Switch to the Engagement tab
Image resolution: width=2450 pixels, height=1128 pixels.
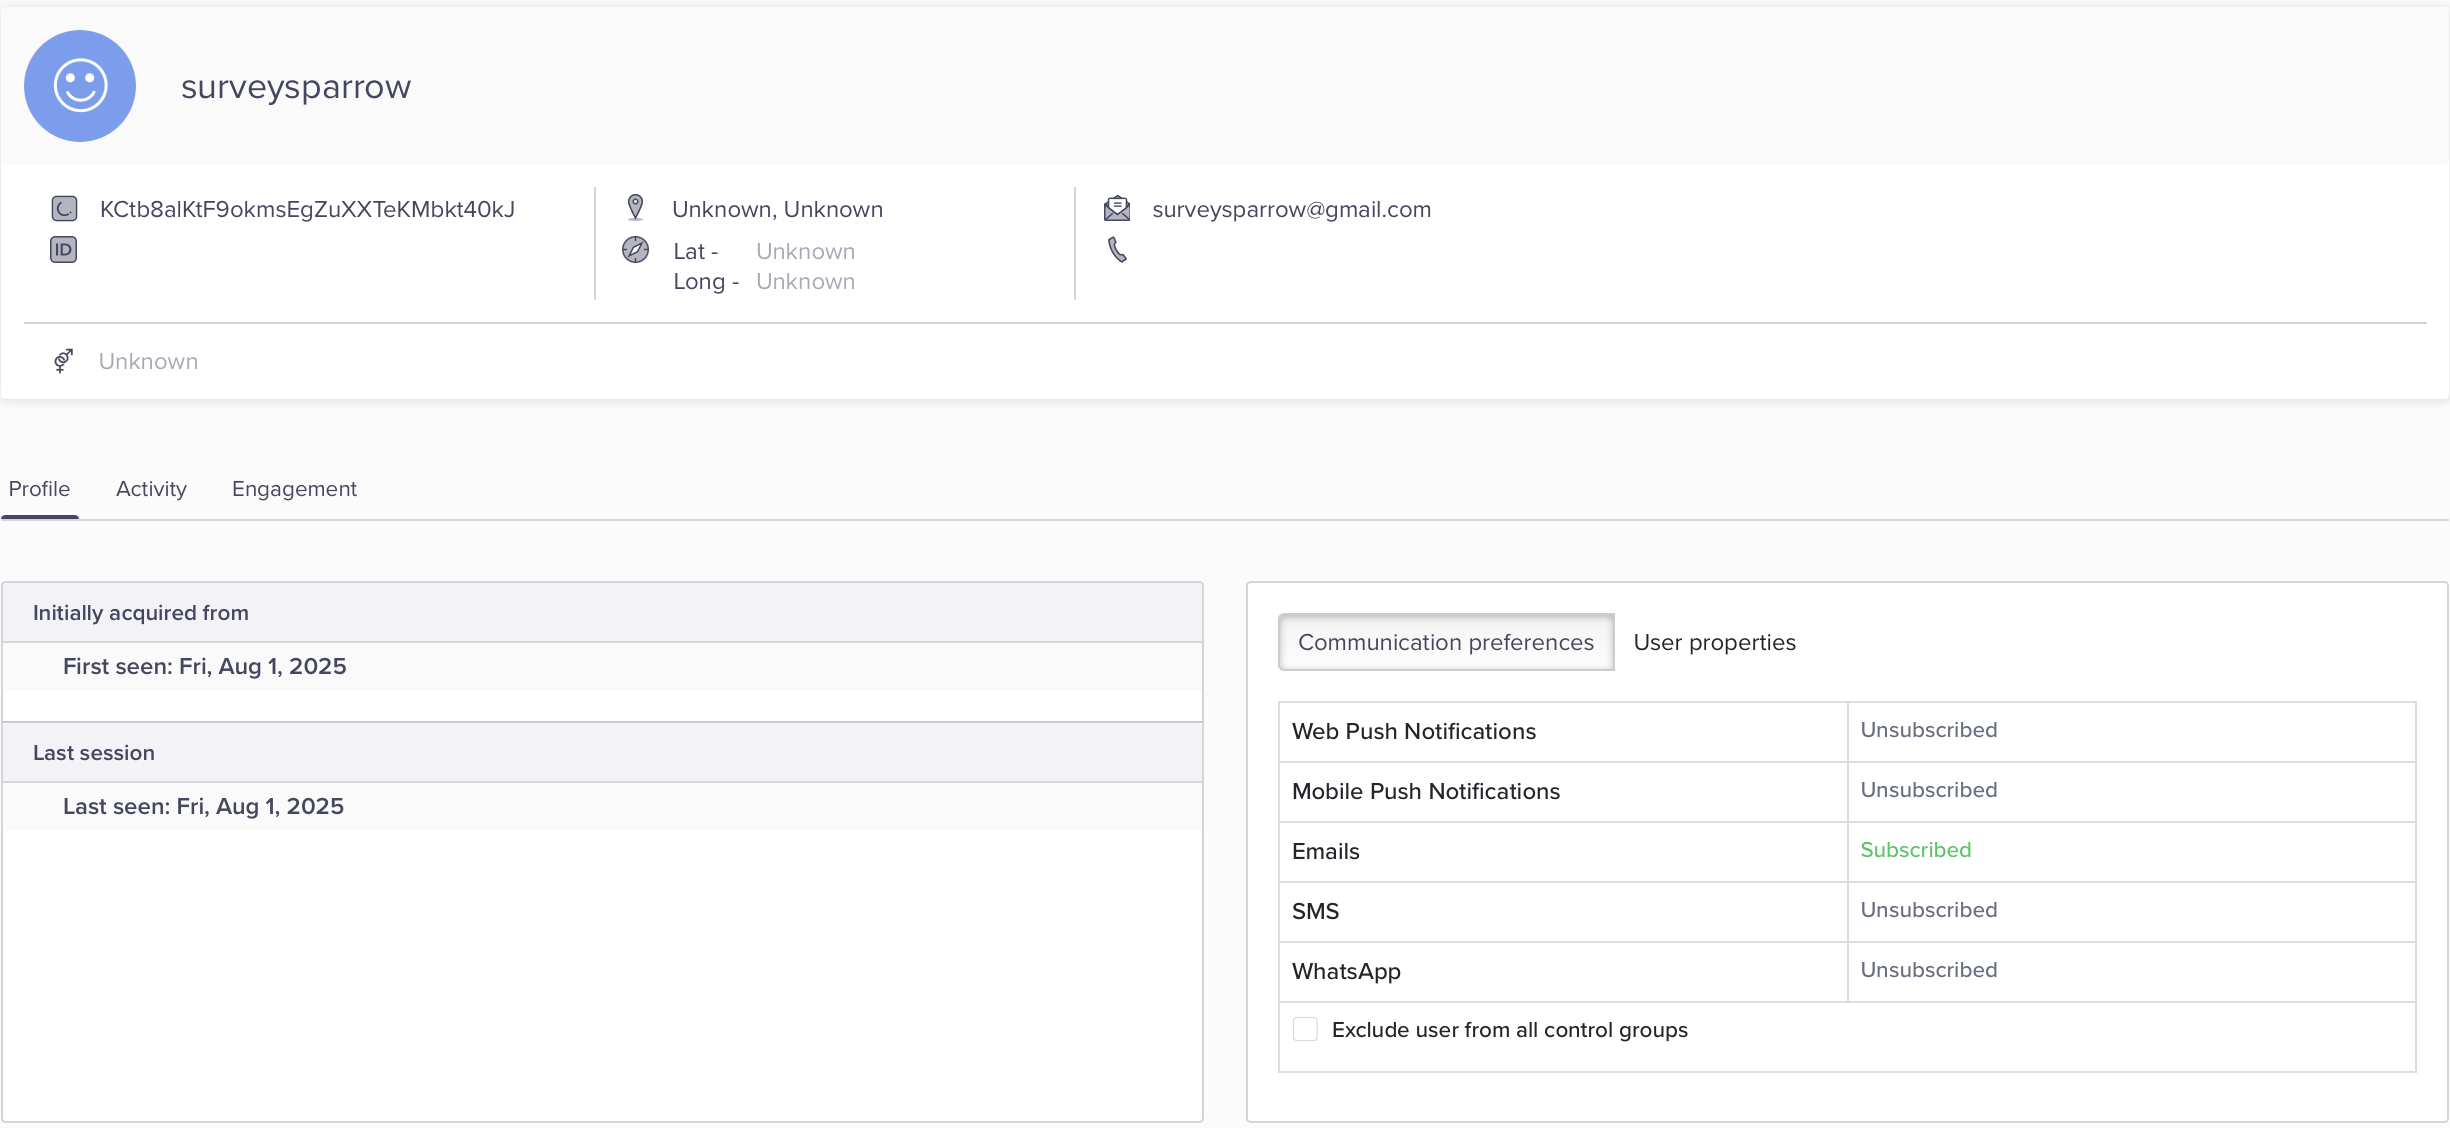tap(294, 489)
